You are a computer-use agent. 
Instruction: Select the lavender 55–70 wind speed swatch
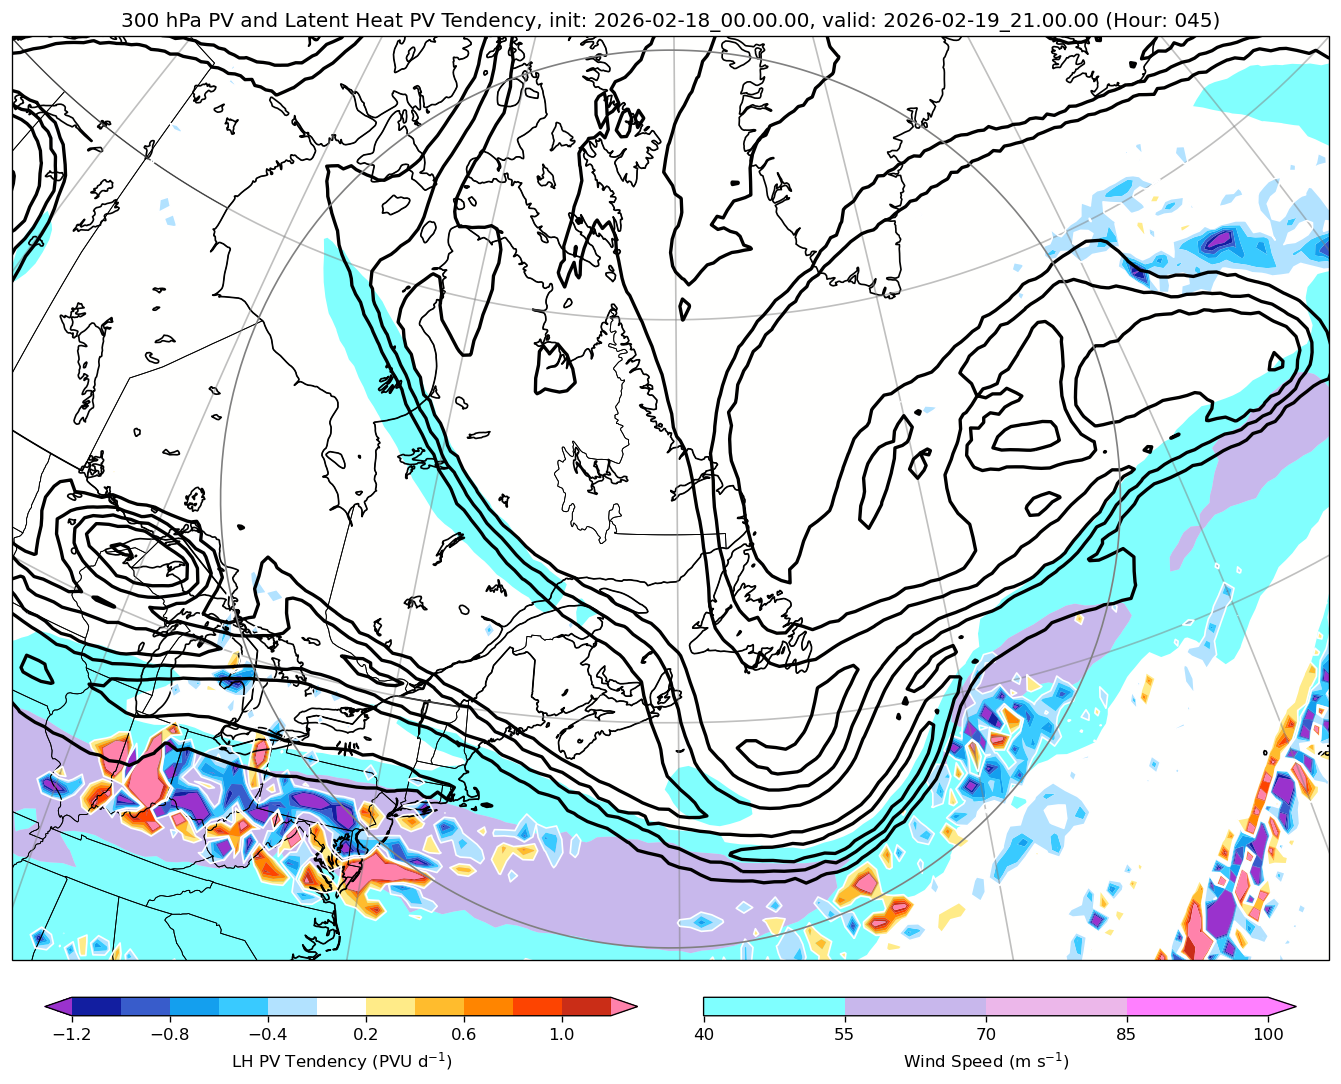pyautogui.click(x=915, y=1006)
